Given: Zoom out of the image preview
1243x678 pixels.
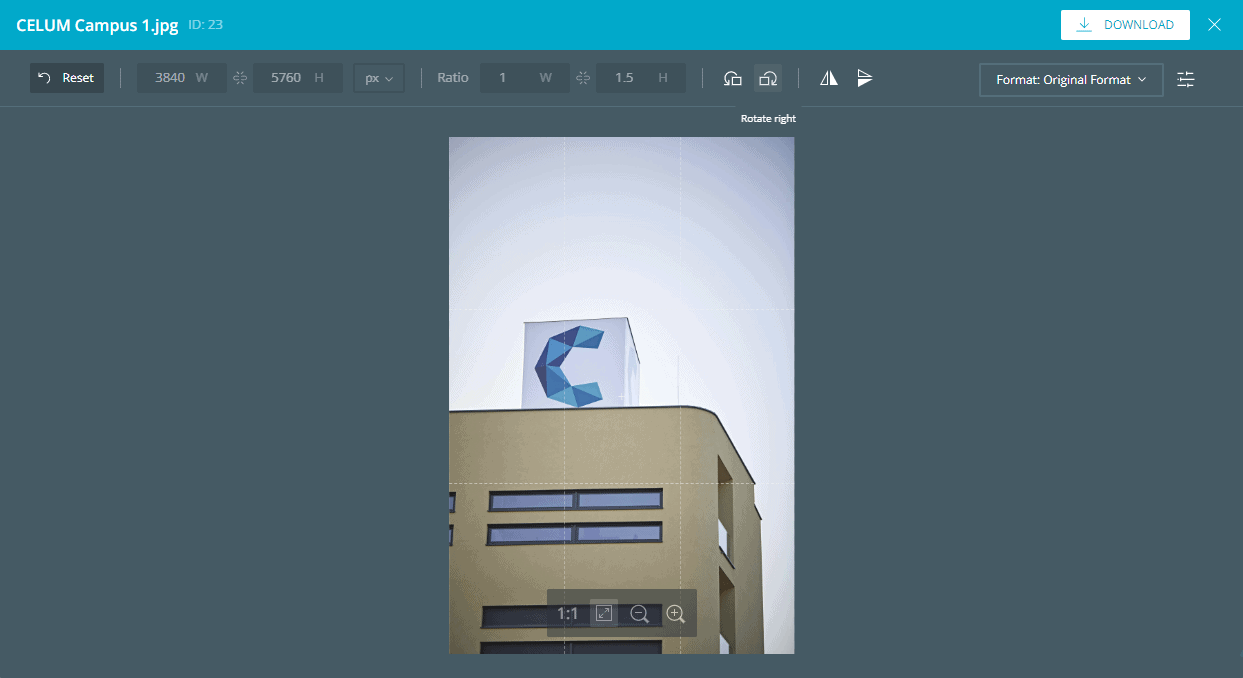Looking at the screenshot, I should coord(640,614).
